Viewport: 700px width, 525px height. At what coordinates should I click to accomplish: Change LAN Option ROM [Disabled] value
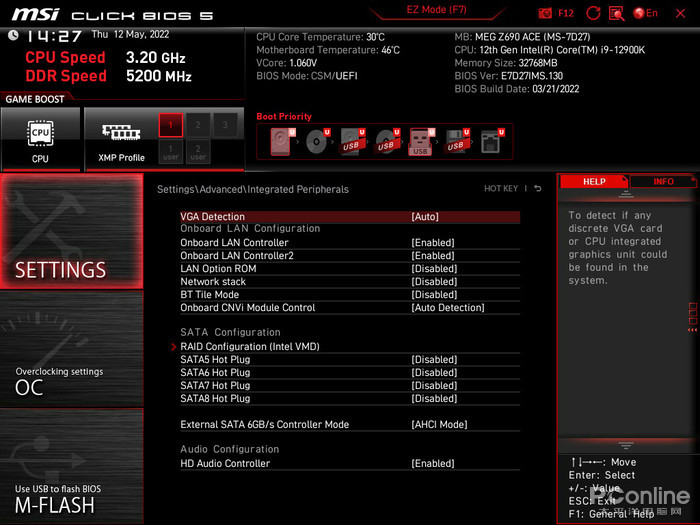click(350, 268)
